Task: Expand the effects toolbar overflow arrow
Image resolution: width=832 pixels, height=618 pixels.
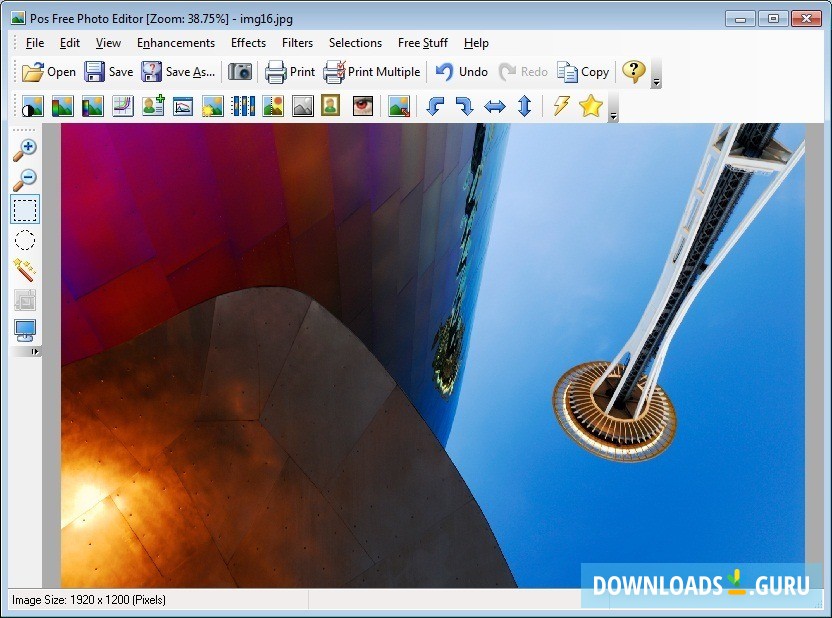Action: click(613, 116)
